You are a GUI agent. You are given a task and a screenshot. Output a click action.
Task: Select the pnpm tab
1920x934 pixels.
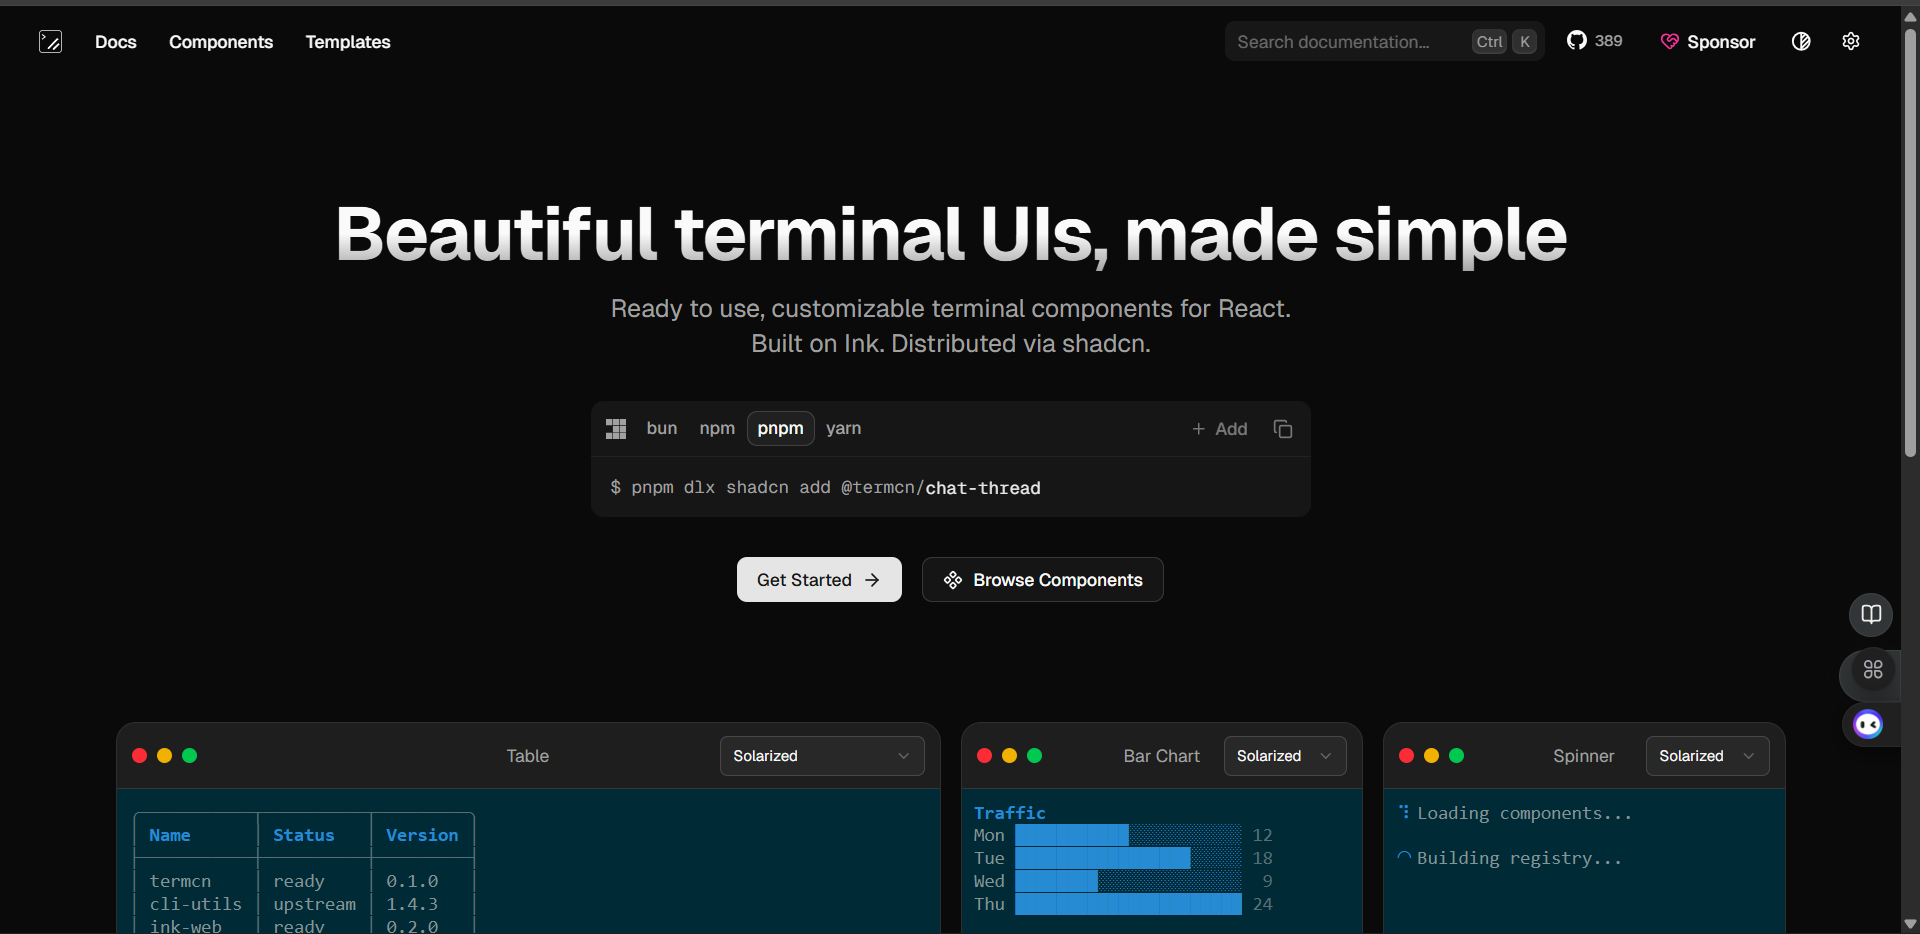[780, 428]
